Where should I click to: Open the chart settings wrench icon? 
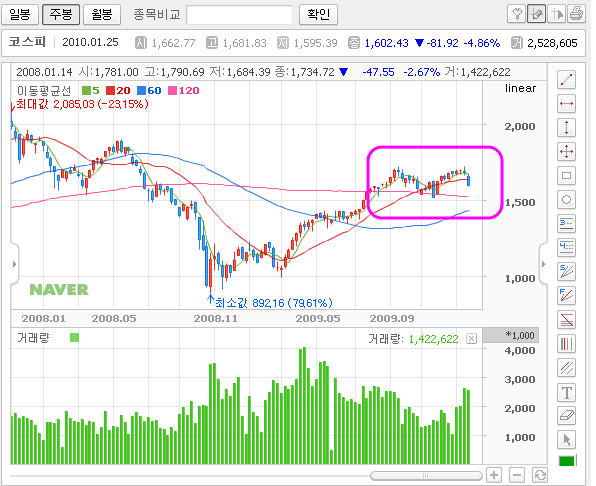coord(516,15)
